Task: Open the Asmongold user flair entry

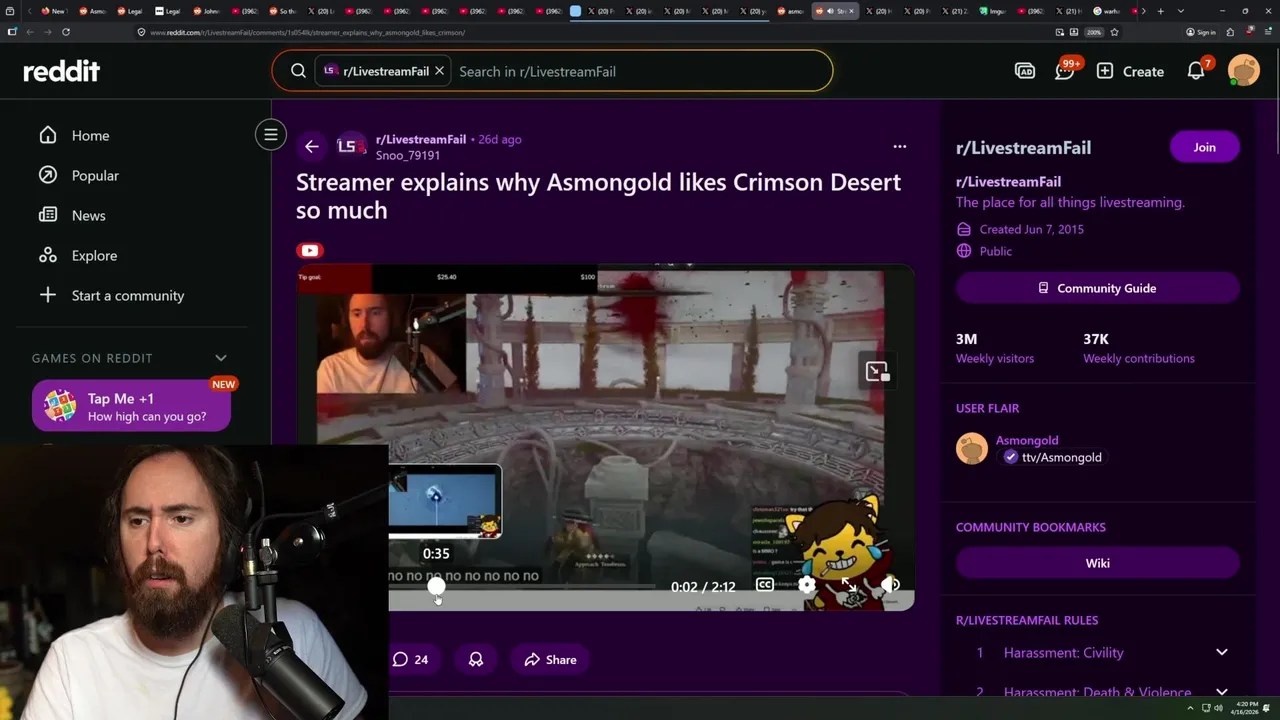Action: [1030, 448]
